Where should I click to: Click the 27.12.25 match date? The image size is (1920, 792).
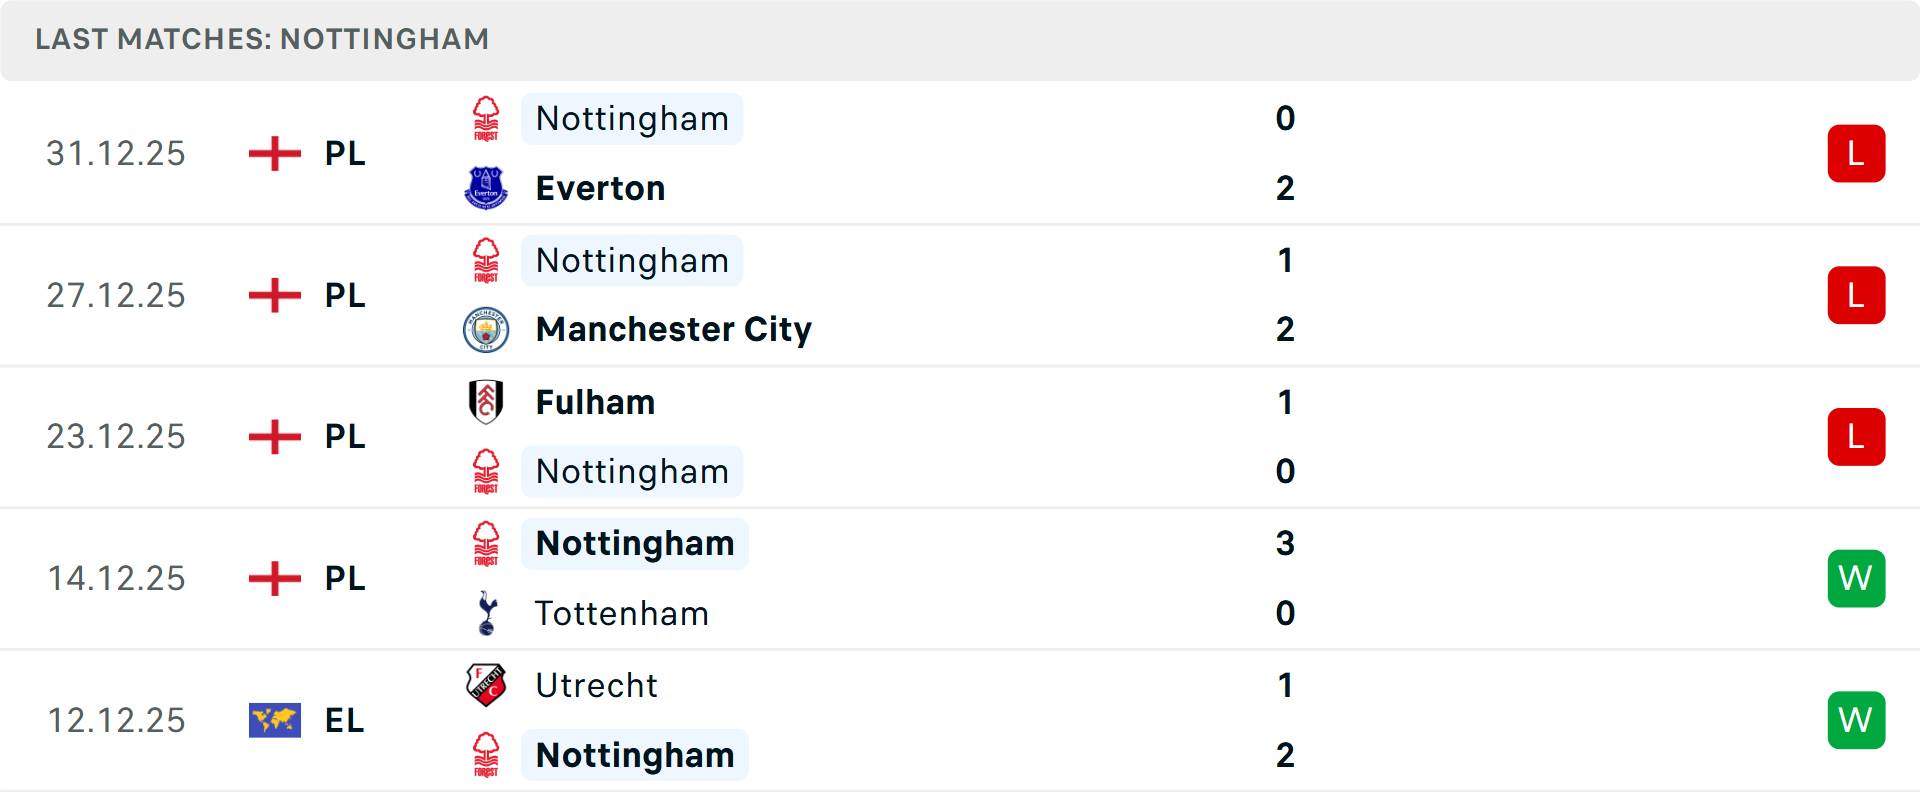[x=116, y=296]
